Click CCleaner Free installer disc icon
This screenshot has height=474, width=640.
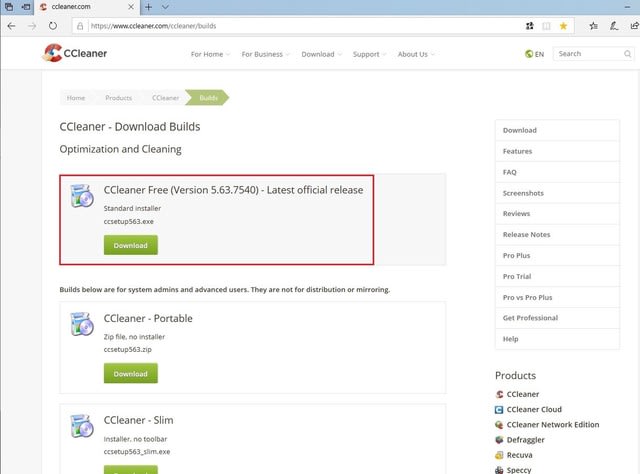coord(82,196)
